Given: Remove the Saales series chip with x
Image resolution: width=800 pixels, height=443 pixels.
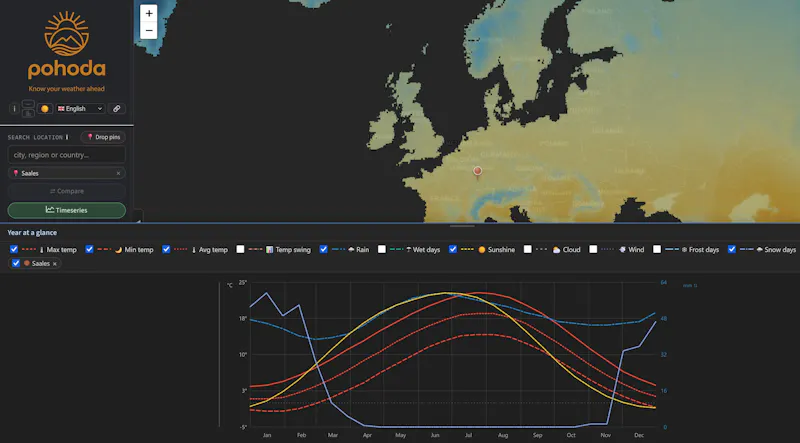Looking at the screenshot, I should pos(55,264).
